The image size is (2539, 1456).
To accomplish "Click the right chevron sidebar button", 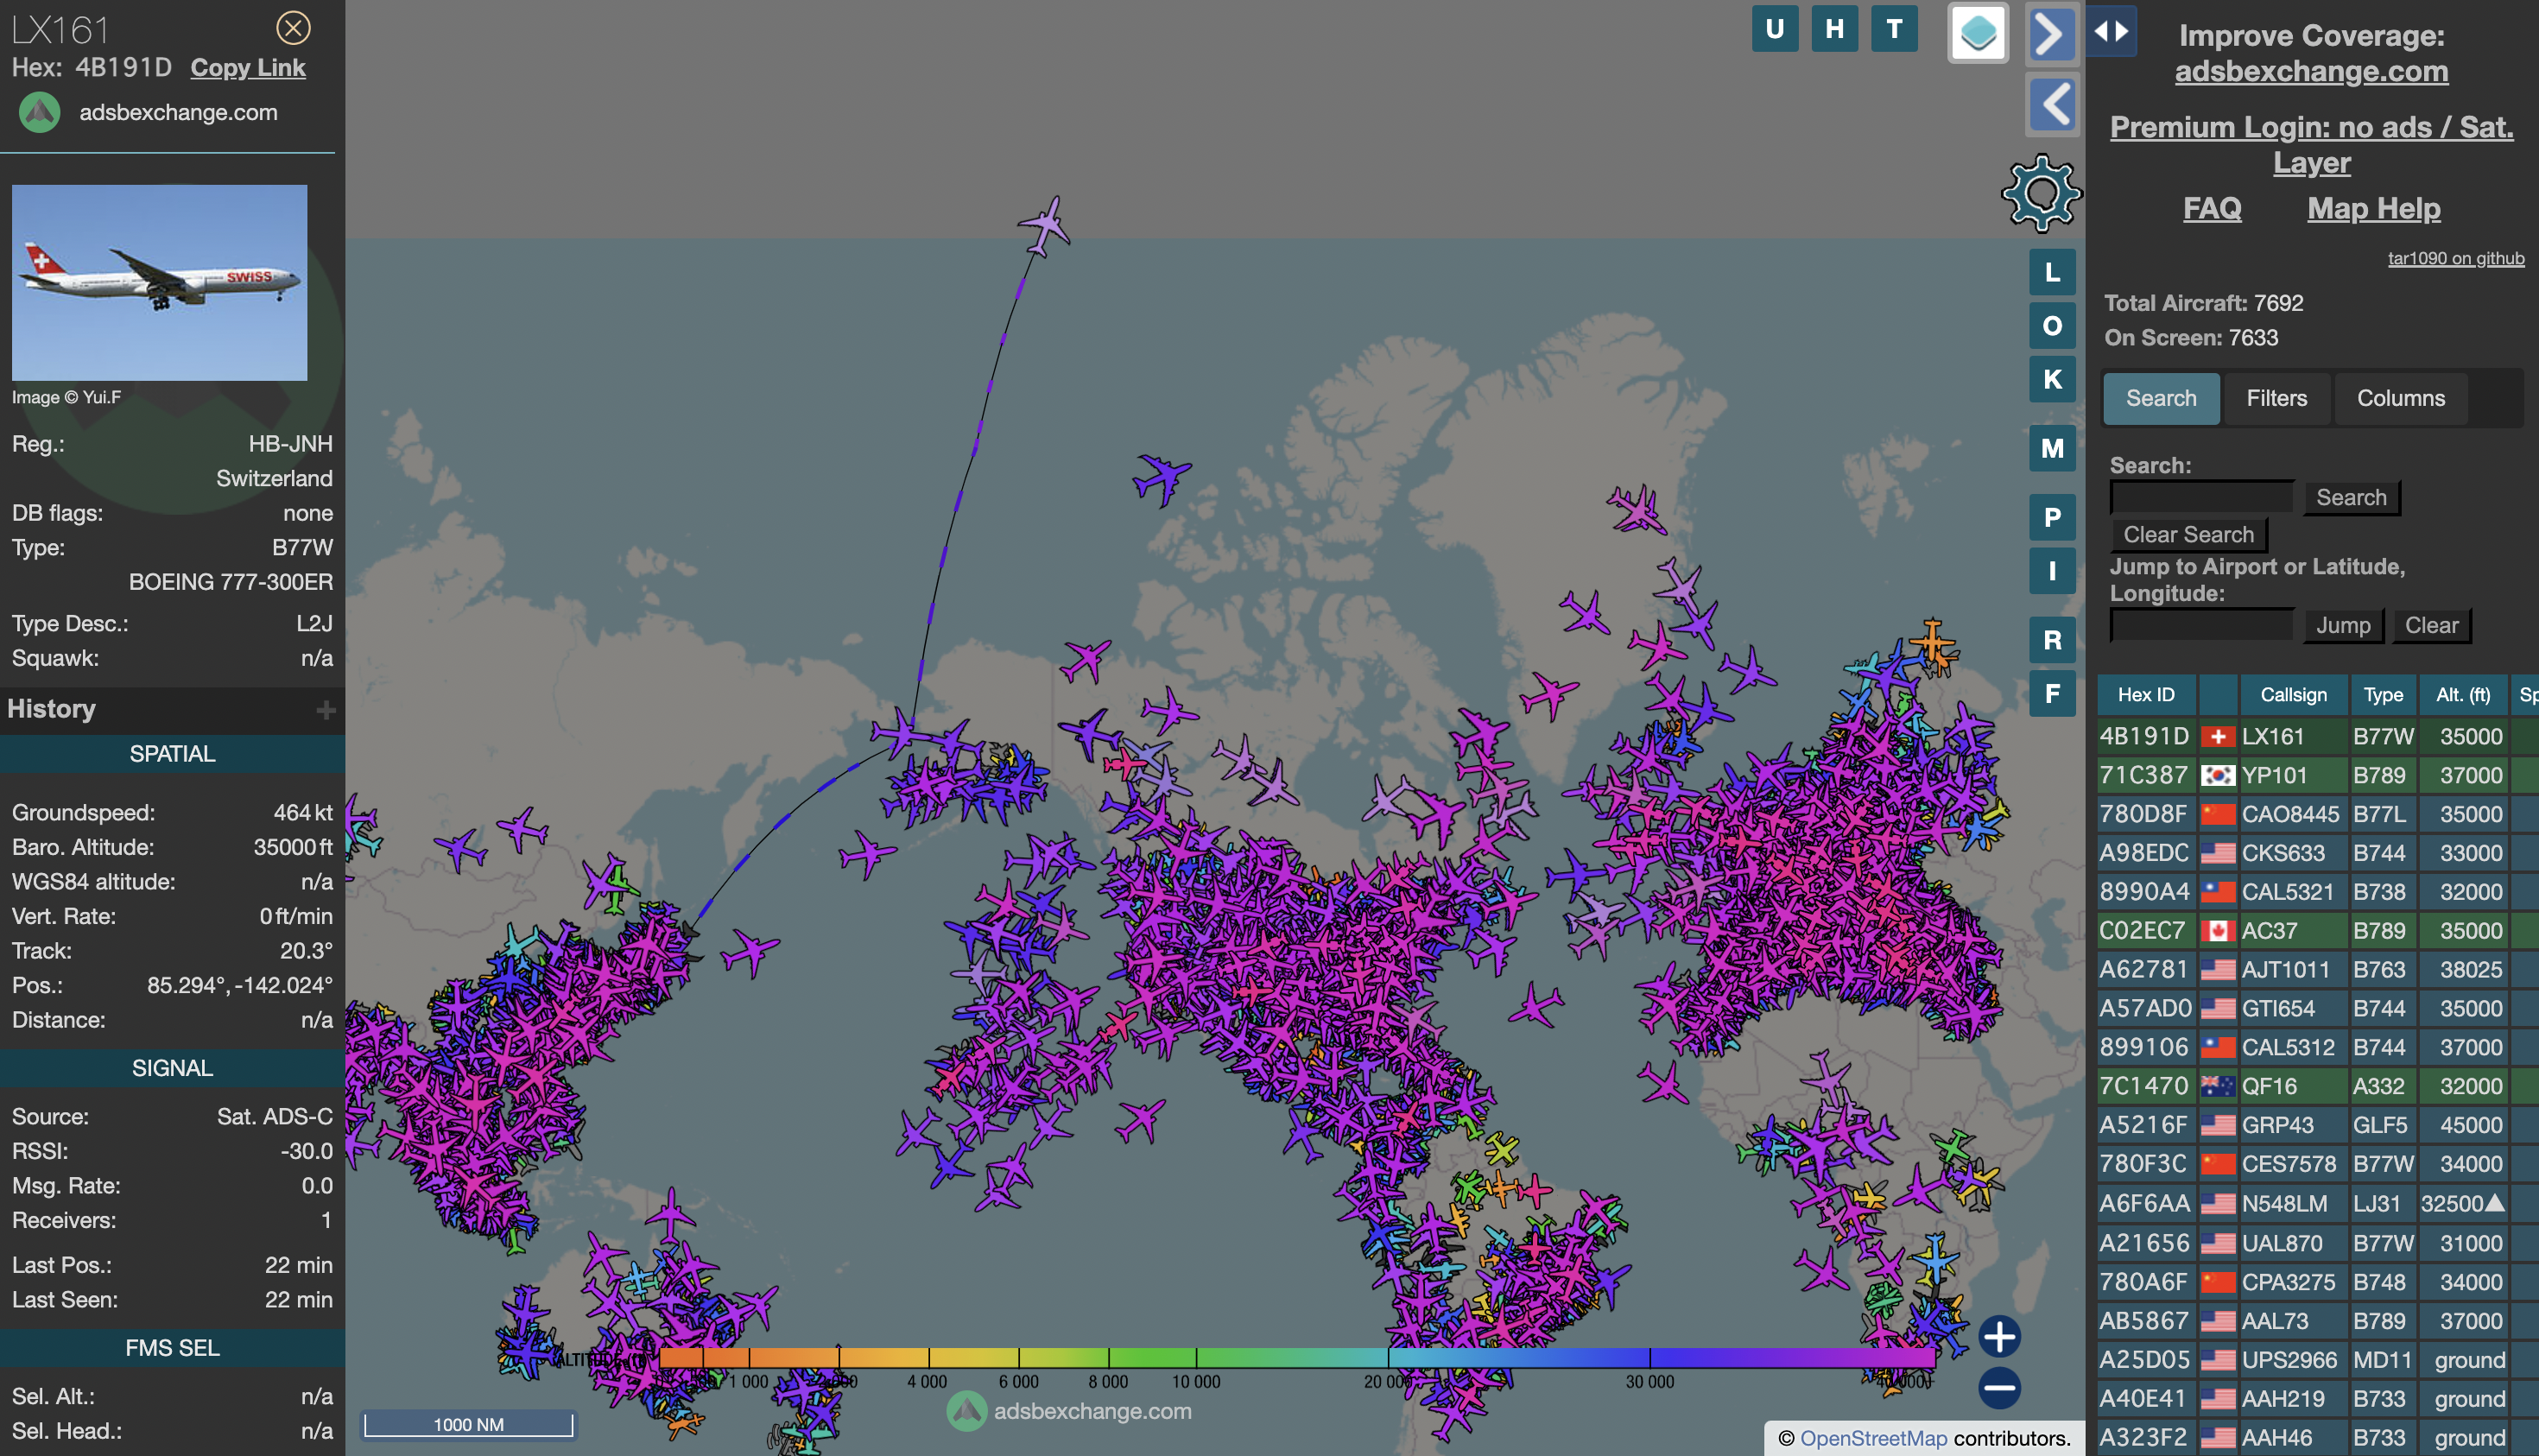I will coord(2052,35).
